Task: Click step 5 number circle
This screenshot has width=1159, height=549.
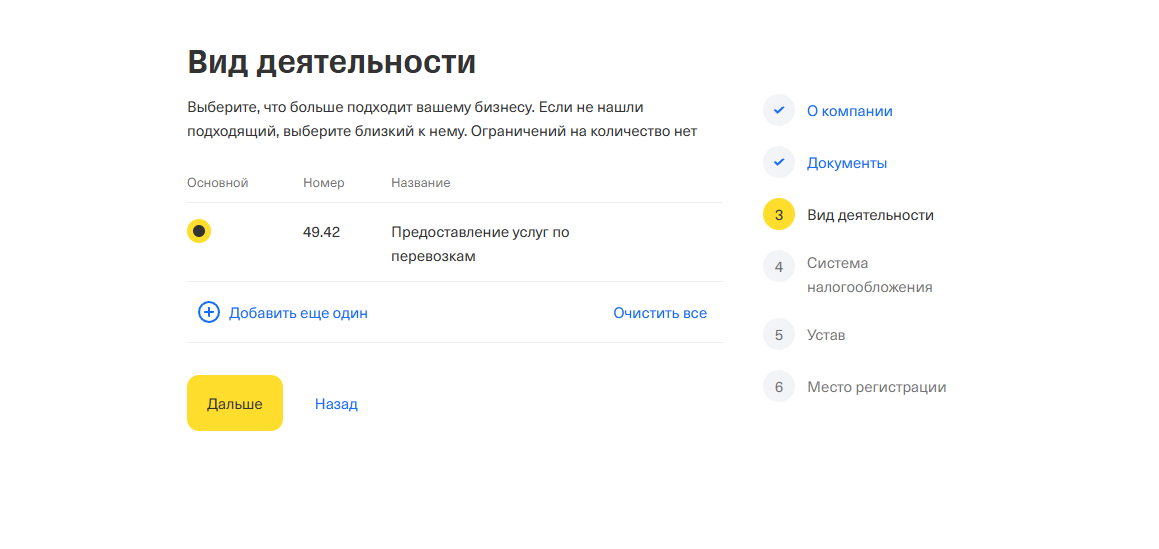Action: (x=778, y=335)
